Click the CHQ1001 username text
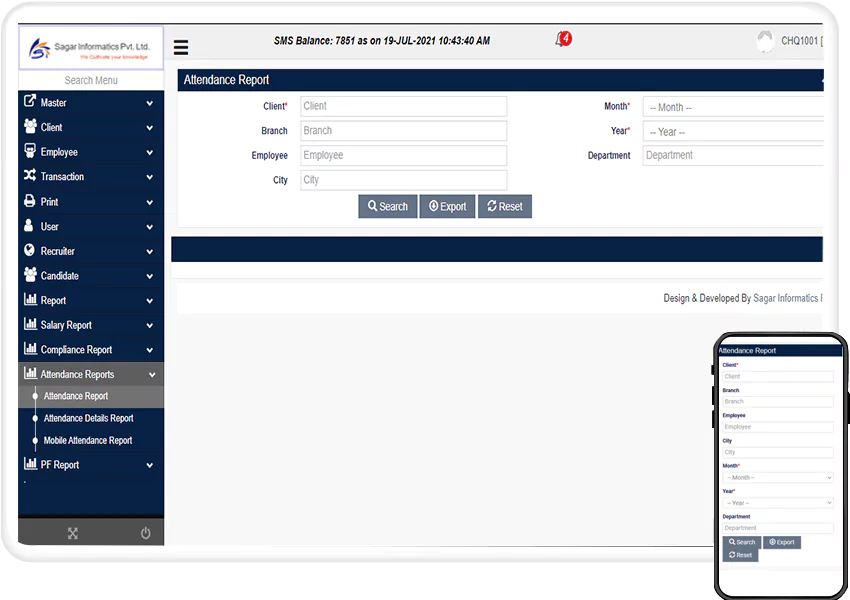Viewport: 850px width, 600px height. (800, 41)
